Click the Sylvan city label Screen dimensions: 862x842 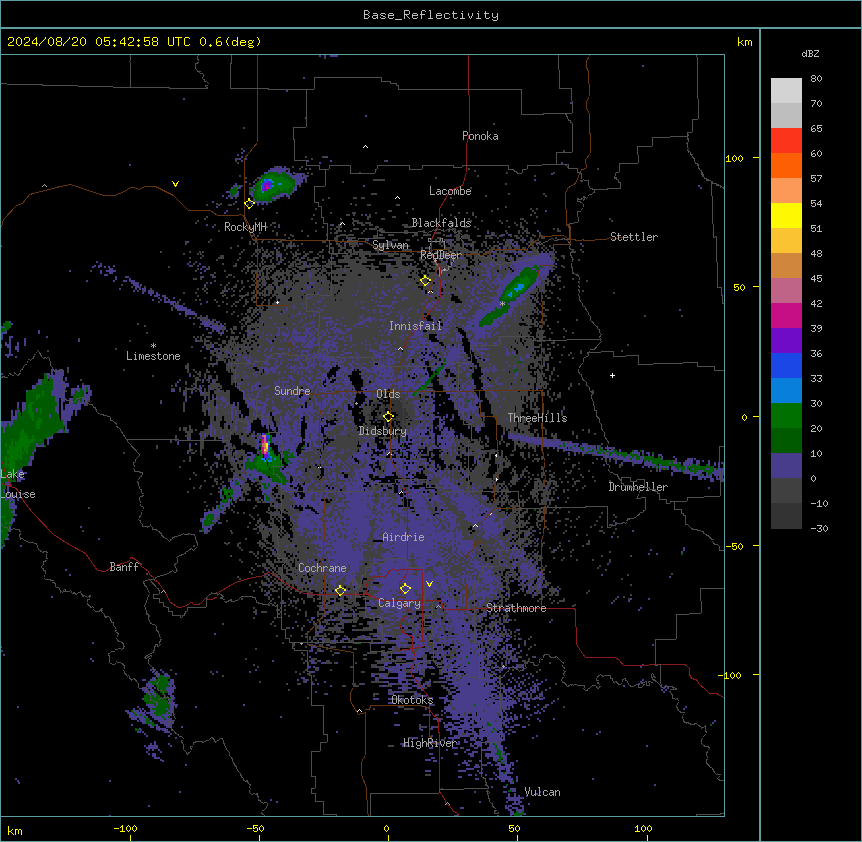click(390, 245)
